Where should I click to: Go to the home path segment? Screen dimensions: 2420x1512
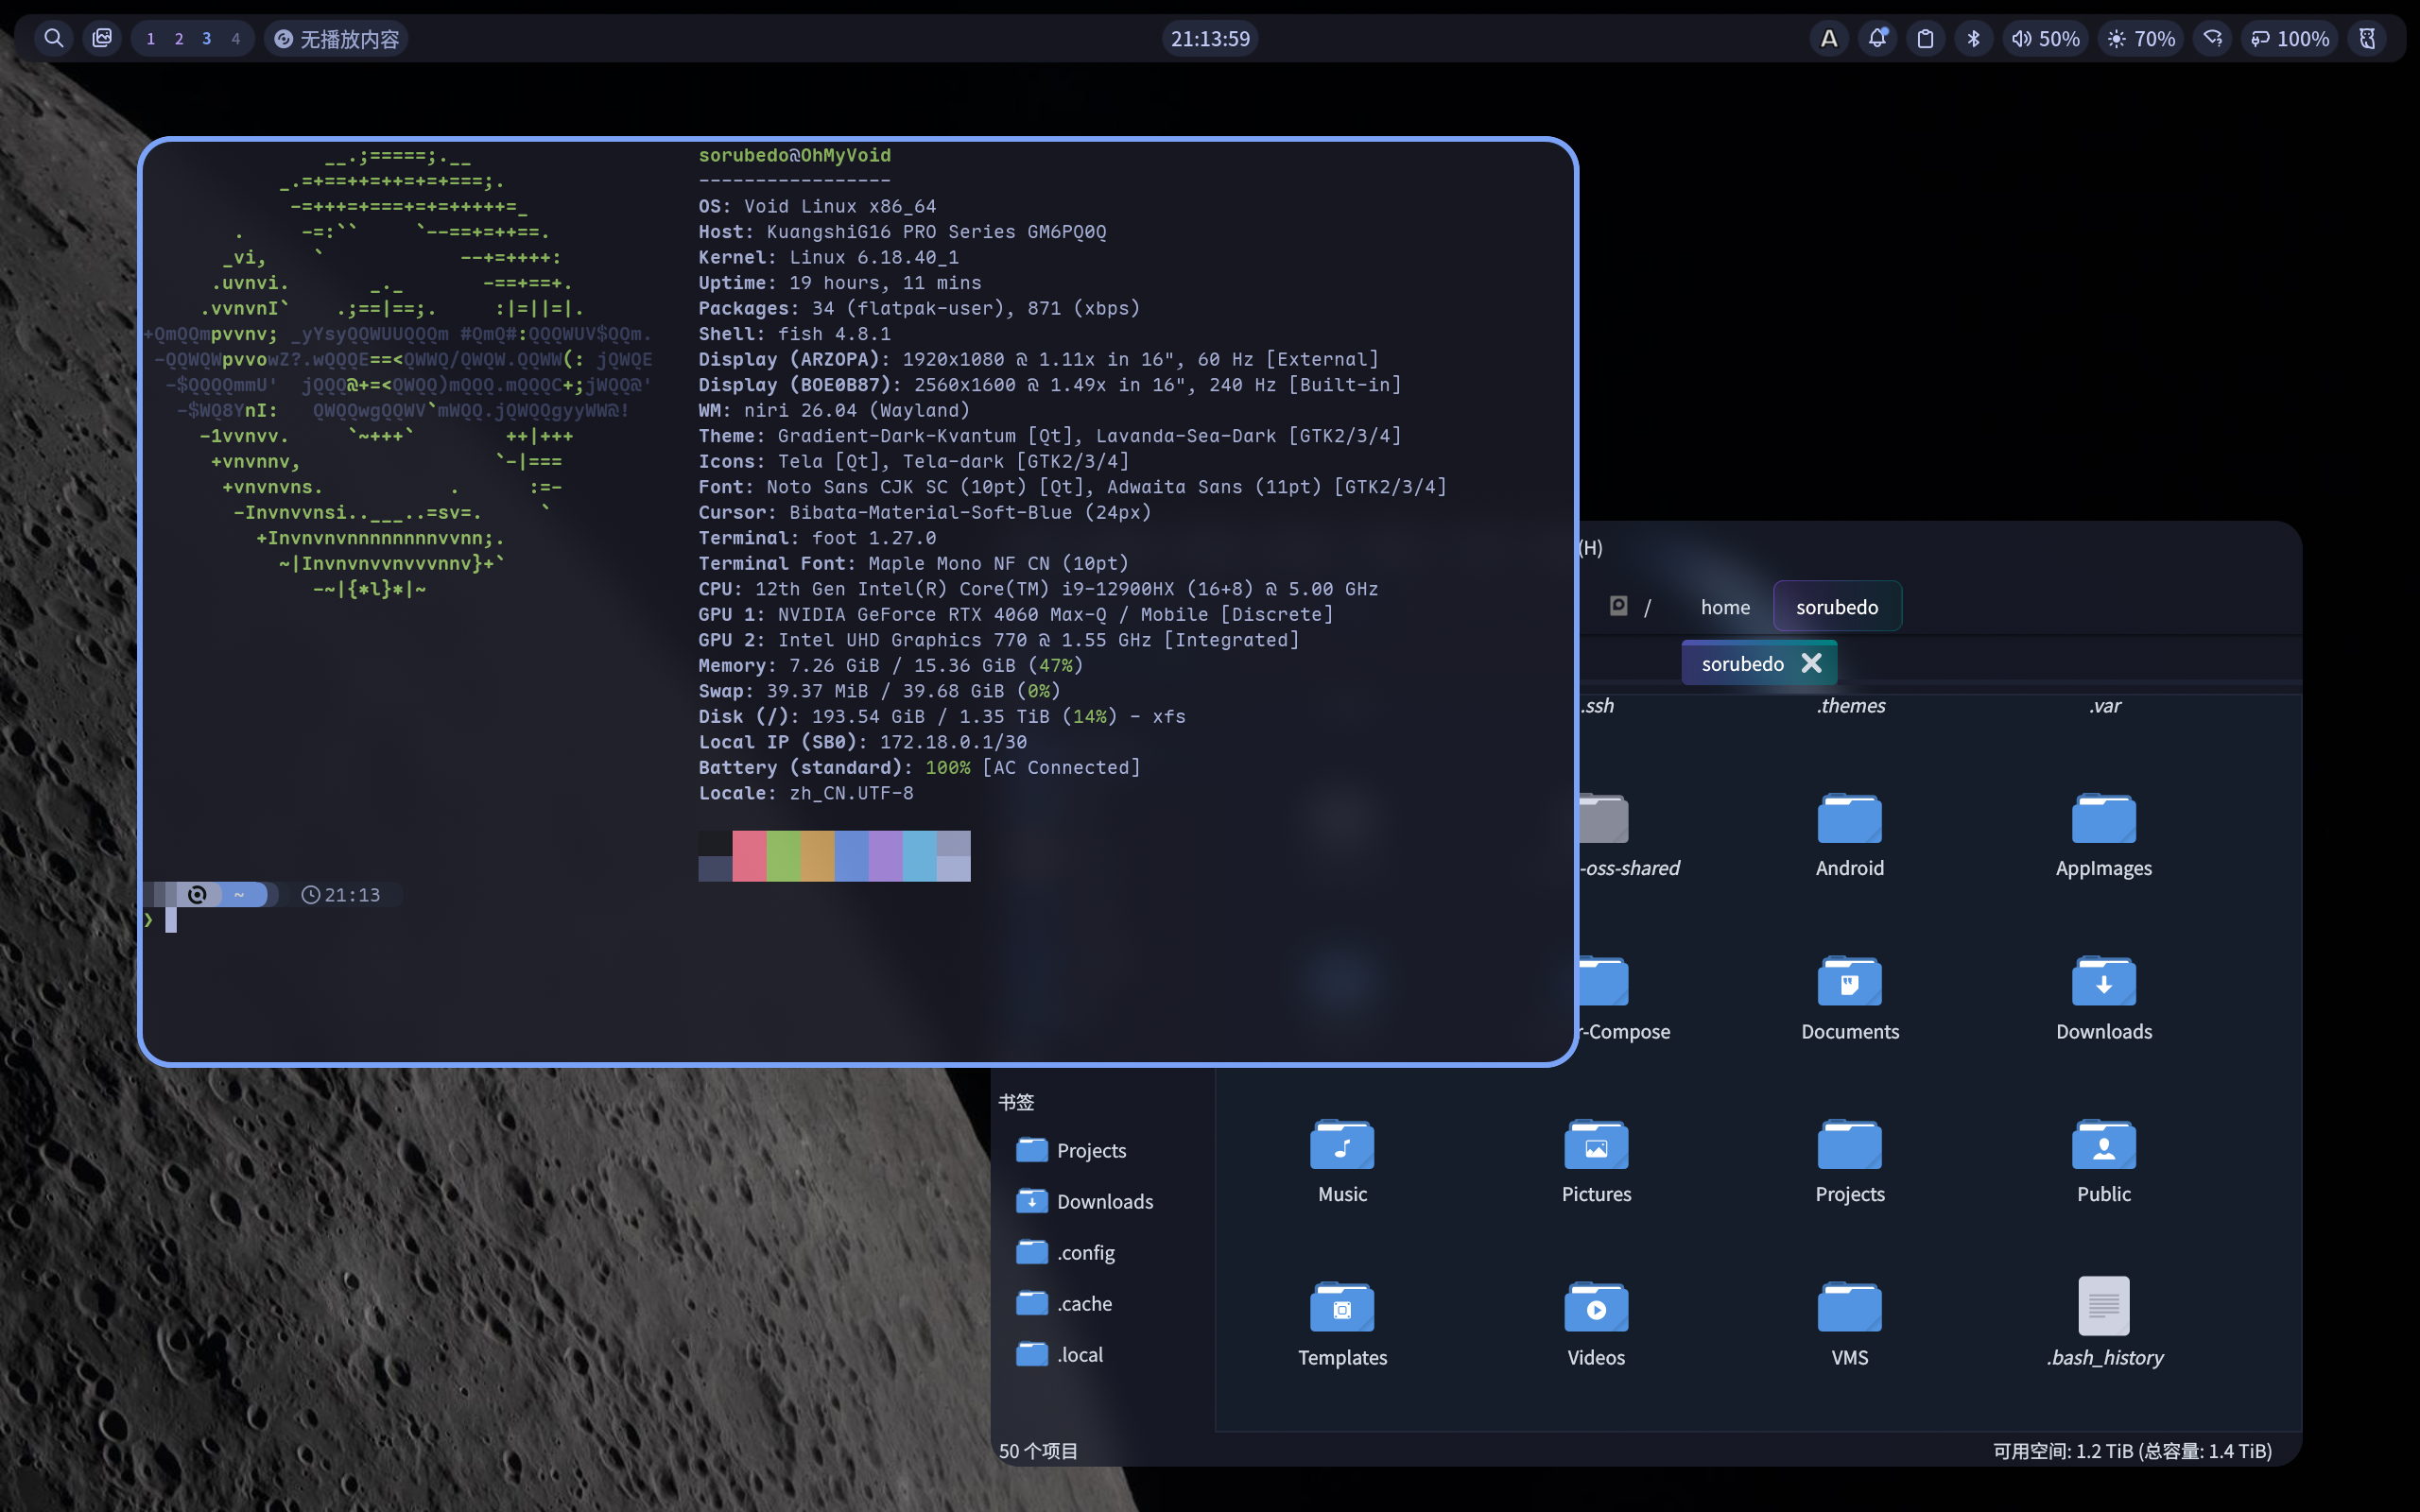click(x=1725, y=607)
